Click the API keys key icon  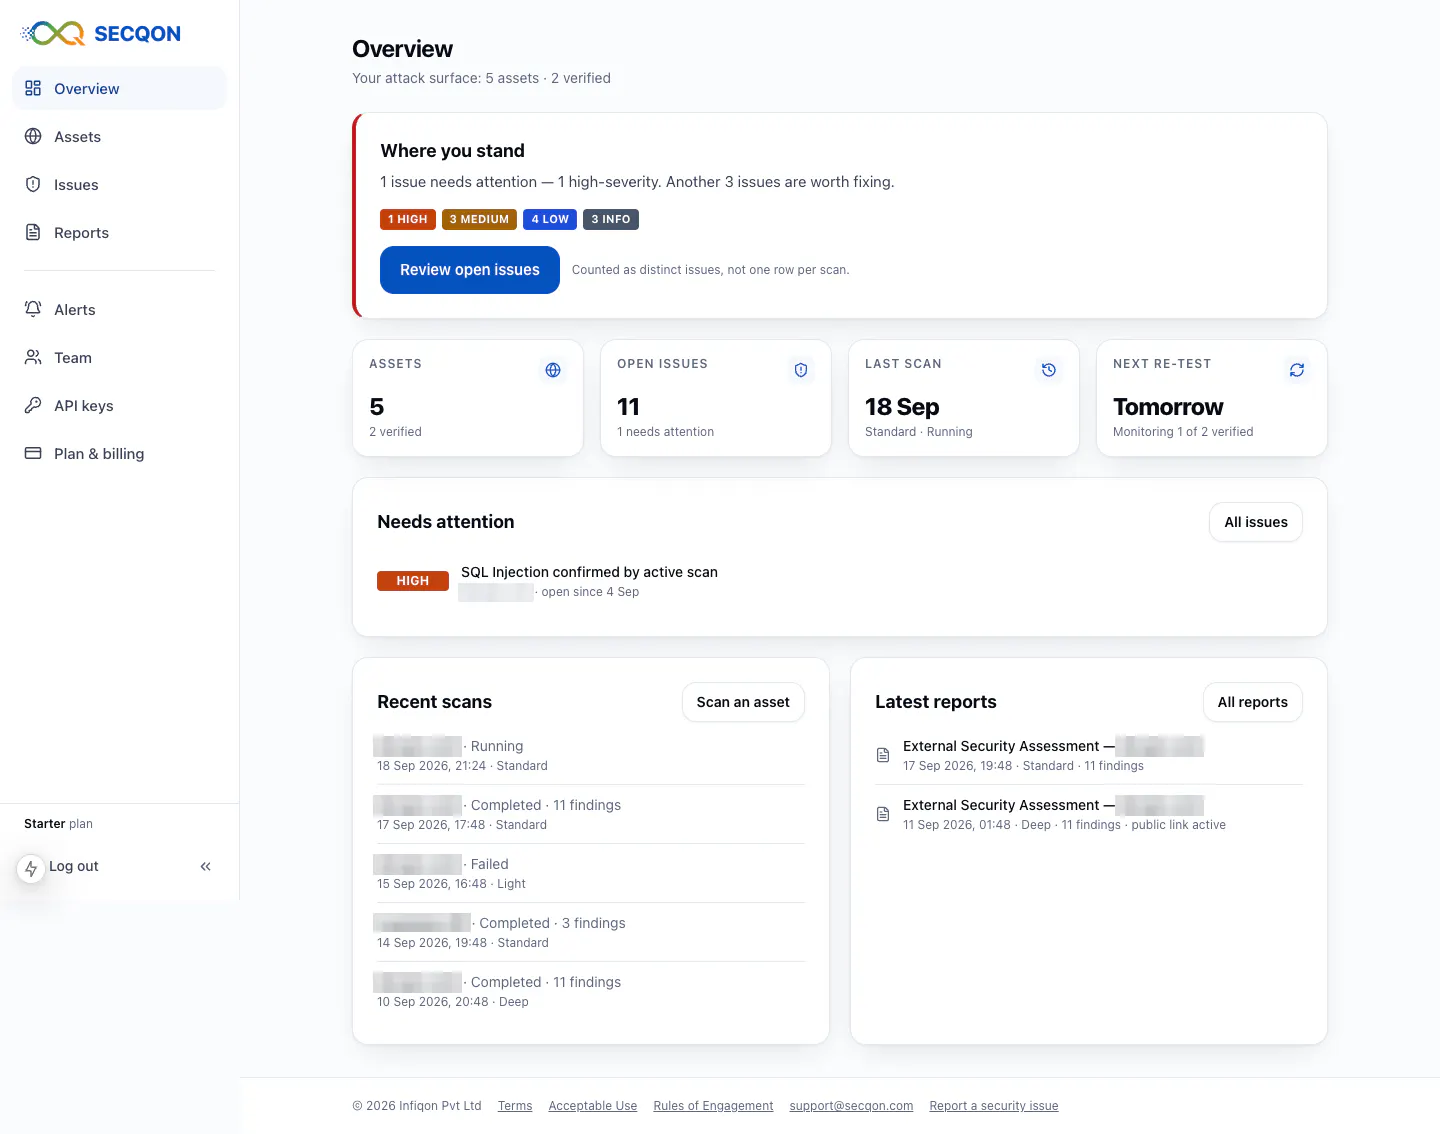click(x=33, y=405)
